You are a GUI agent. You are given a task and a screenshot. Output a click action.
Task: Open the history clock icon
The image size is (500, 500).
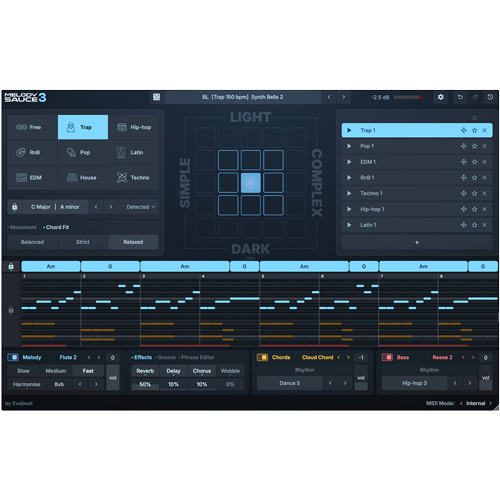click(490, 97)
